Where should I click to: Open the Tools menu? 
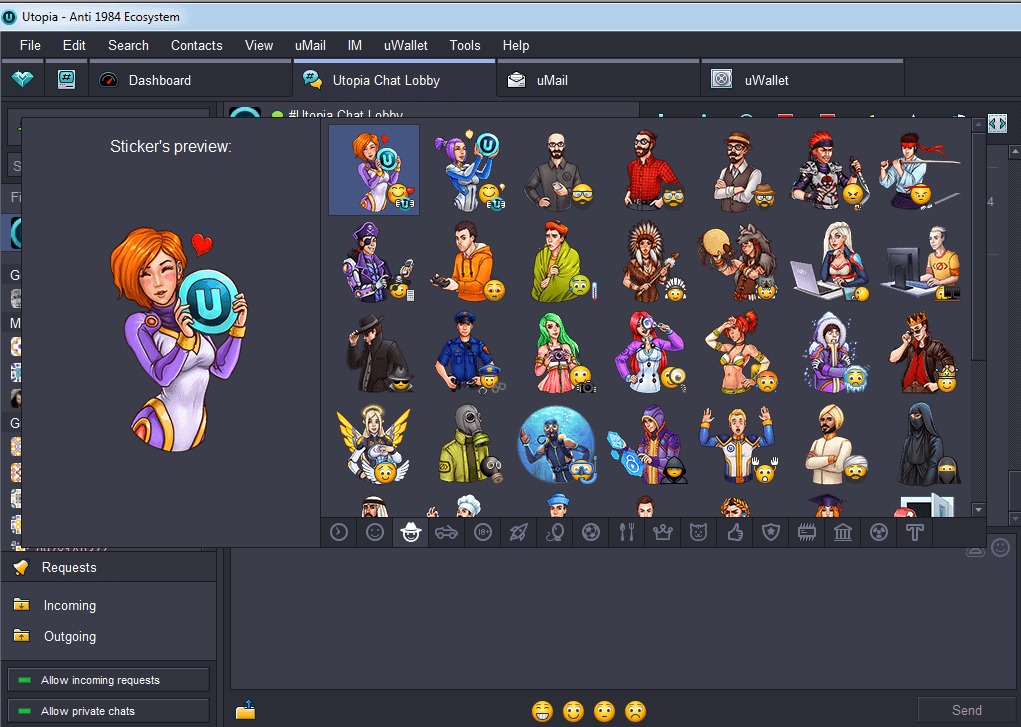[x=465, y=46]
